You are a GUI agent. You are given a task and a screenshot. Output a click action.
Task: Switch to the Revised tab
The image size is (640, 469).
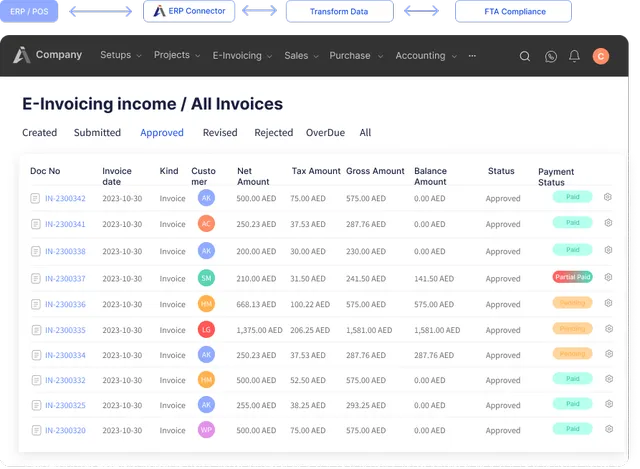click(220, 133)
